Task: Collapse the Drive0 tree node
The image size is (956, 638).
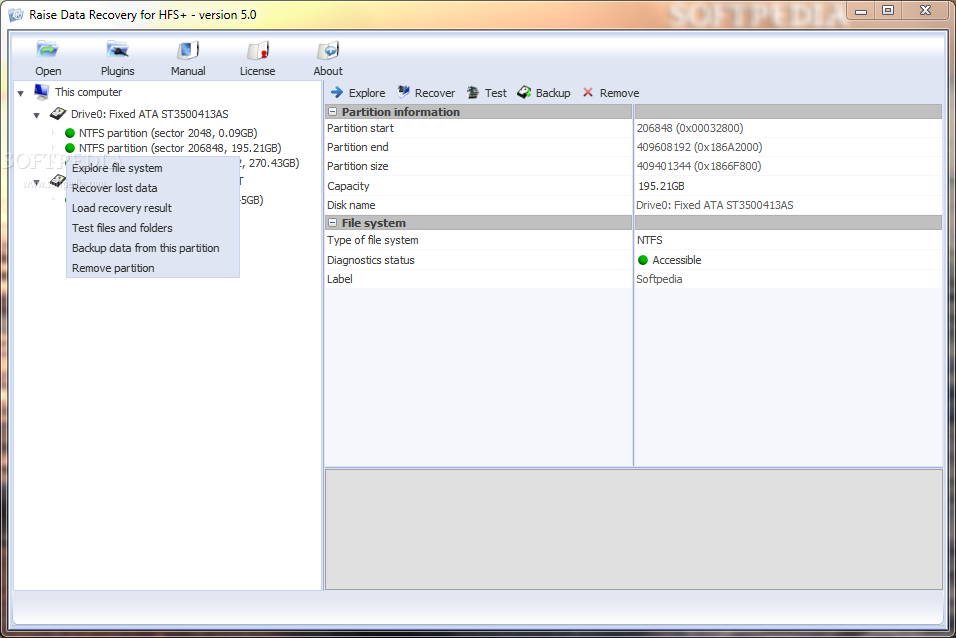Action: pyautogui.click(x=37, y=115)
